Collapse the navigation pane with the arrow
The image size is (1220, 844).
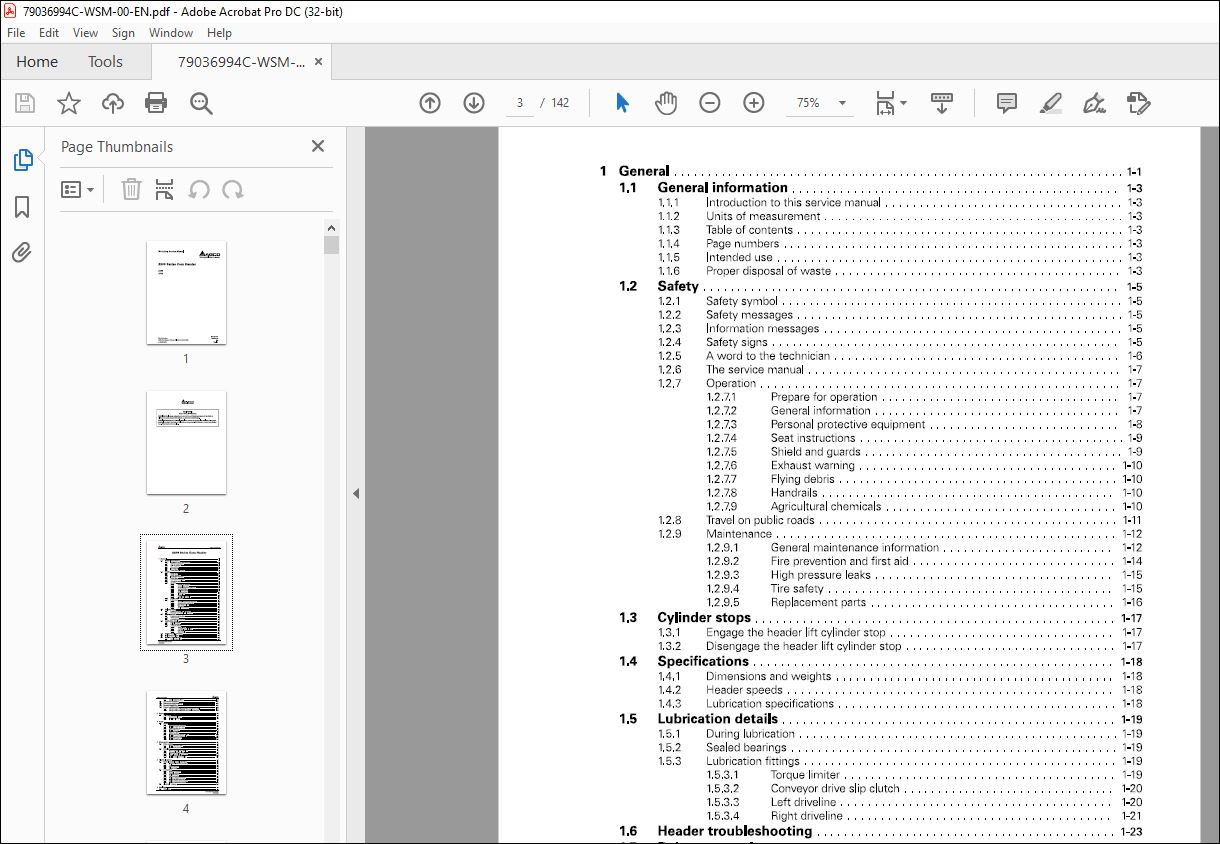coord(356,493)
